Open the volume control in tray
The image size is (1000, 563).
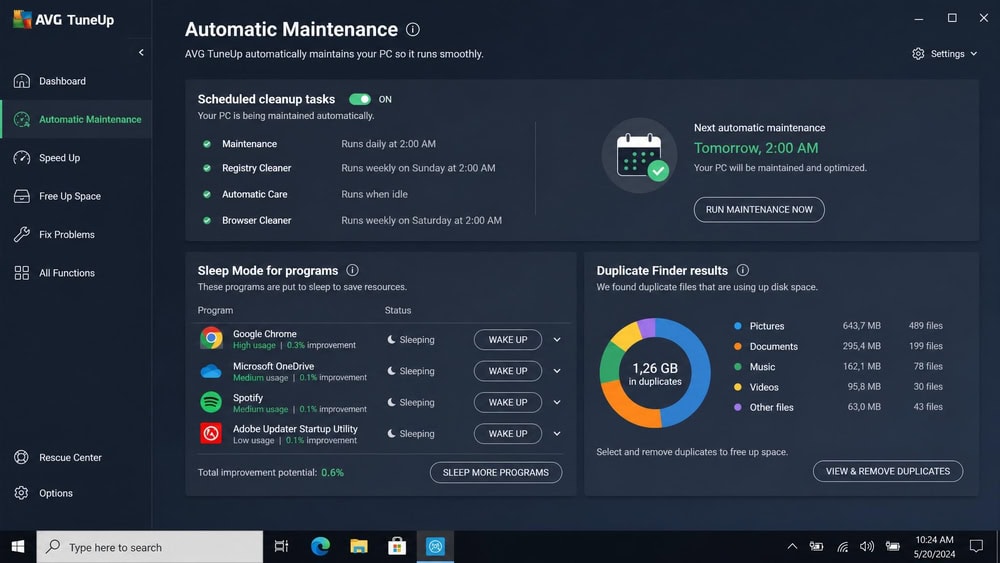pos(867,546)
